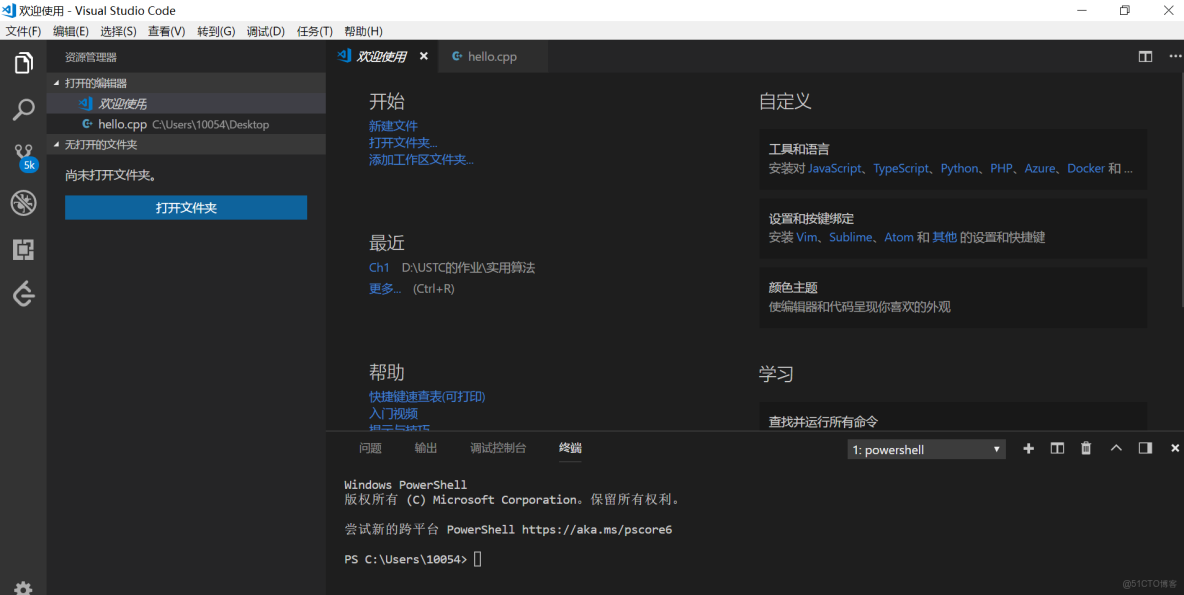Image resolution: width=1184 pixels, height=595 pixels.
Task: Click VS Code logo in title bar
Action: pos(8,10)
